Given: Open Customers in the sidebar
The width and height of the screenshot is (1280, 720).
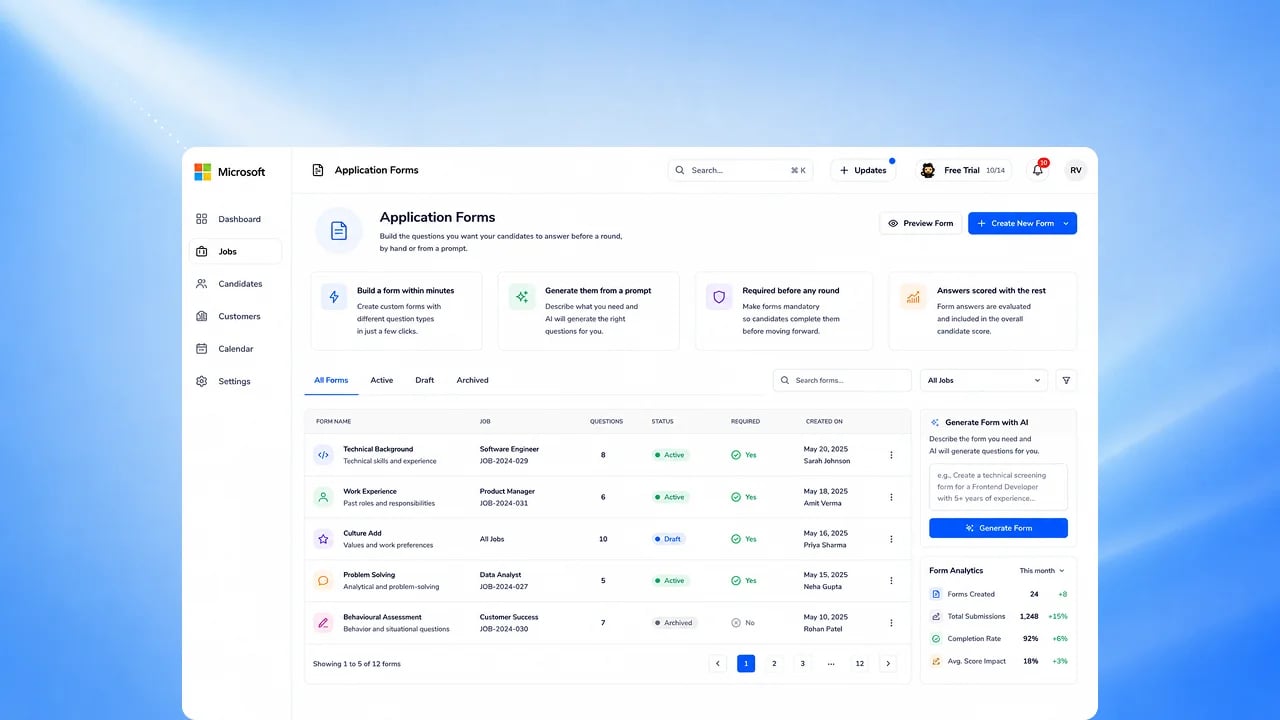Looking at the screenshot, I should 235,316.
